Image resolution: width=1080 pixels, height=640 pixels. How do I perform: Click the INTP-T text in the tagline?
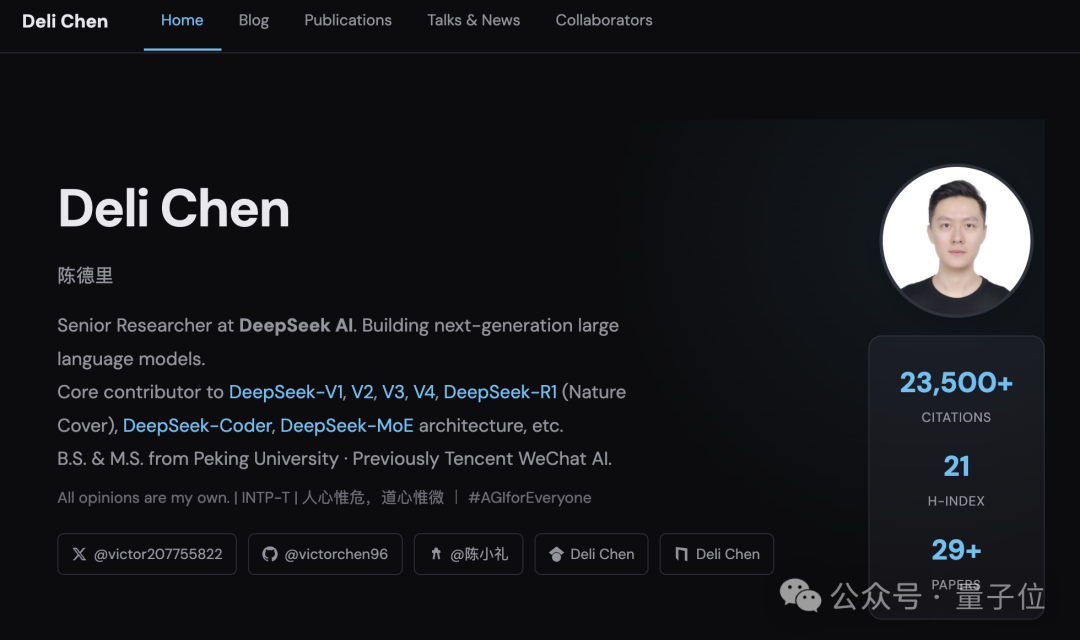(x=265, y=497)
